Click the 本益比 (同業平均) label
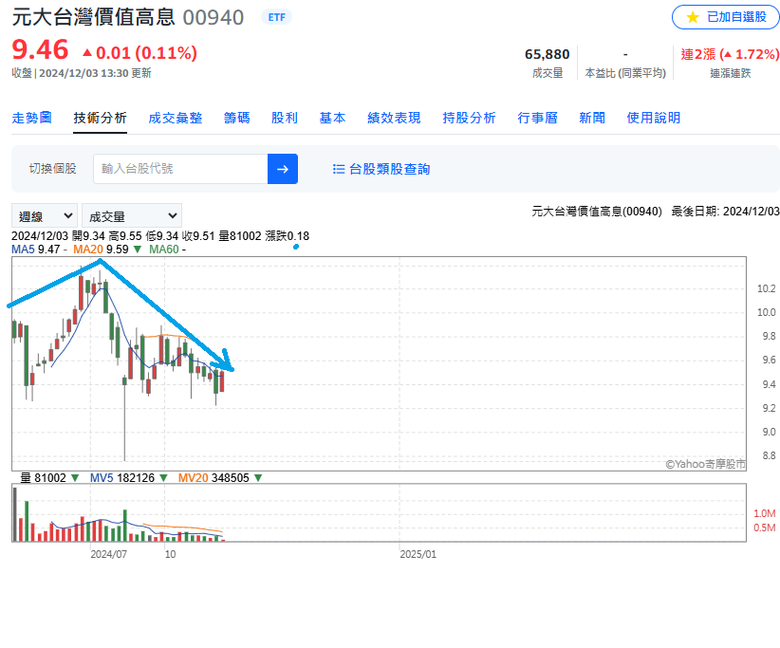Image resolution: width=780 pixels, height=648 pixels. click(x=625, y=73)
